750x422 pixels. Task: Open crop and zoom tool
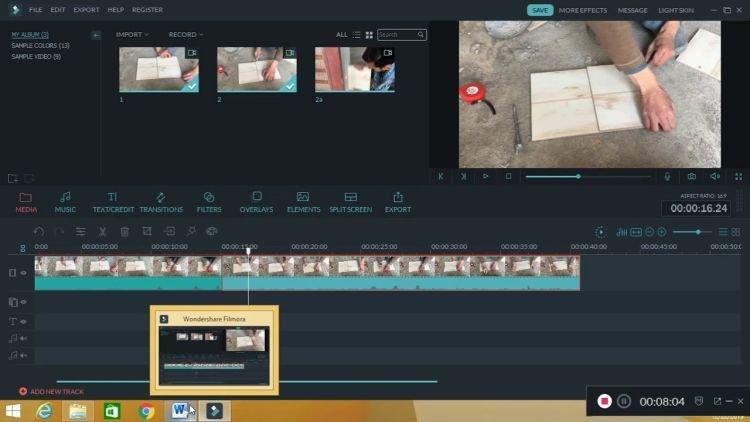pos(147,232)
